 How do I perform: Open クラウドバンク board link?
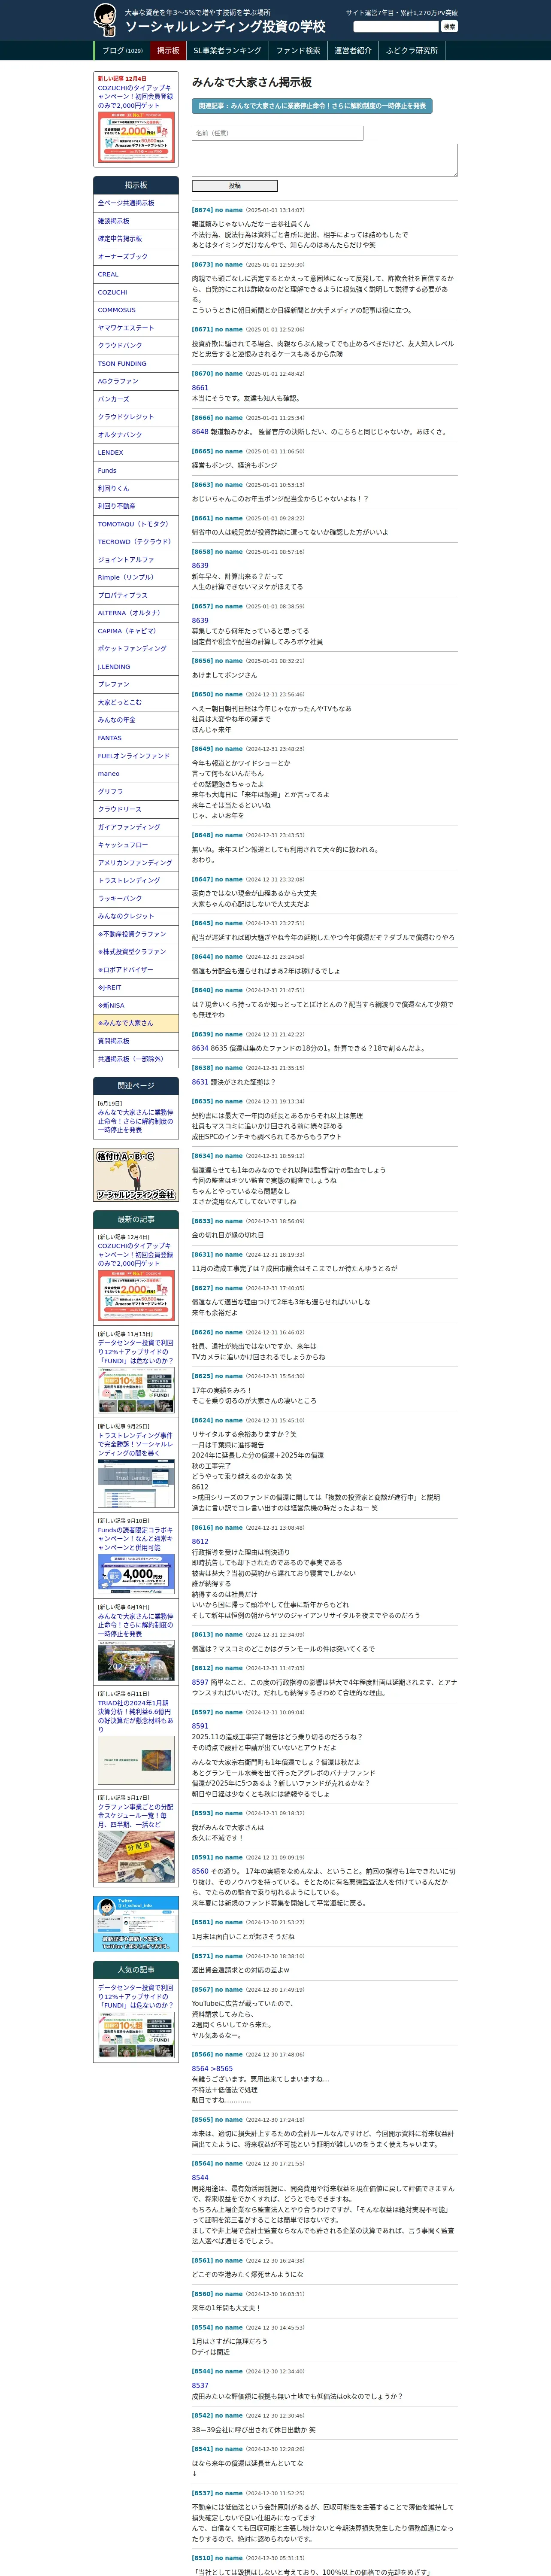tap(136, 346)
